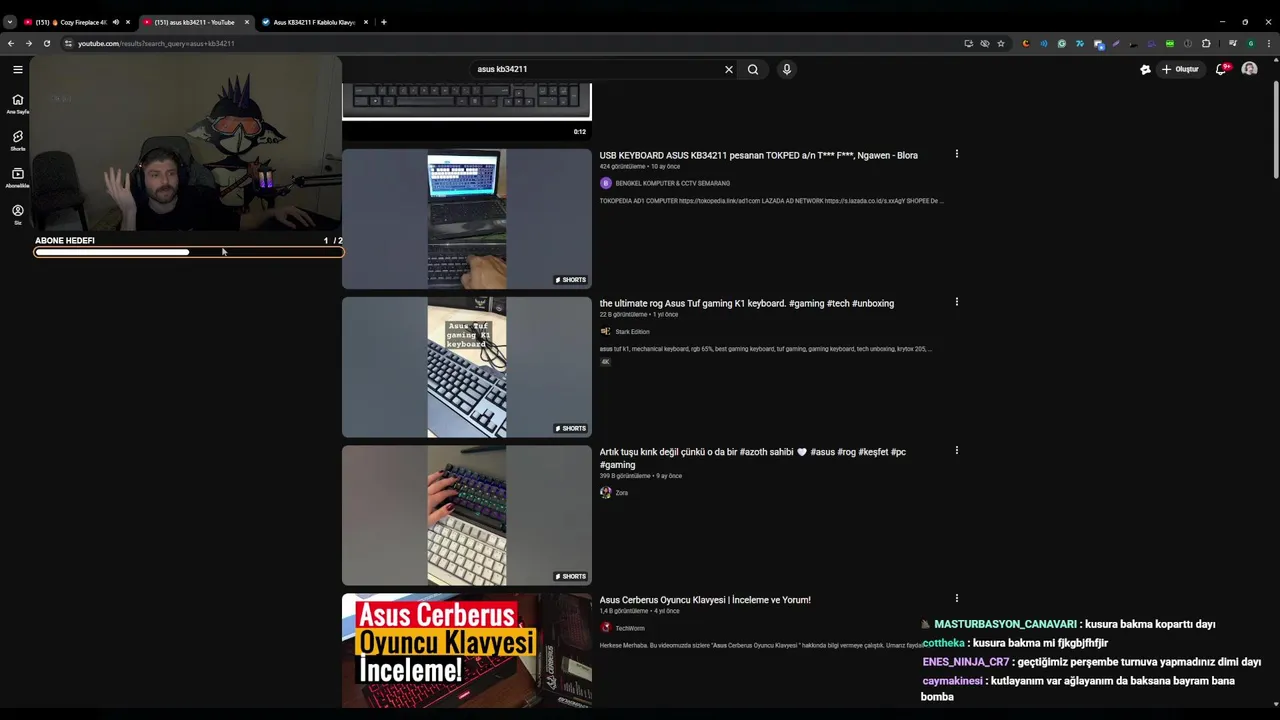1280x720 pixels.
Task: Close the Cozy Fireplace tab
Action: (x=128, y=22)
